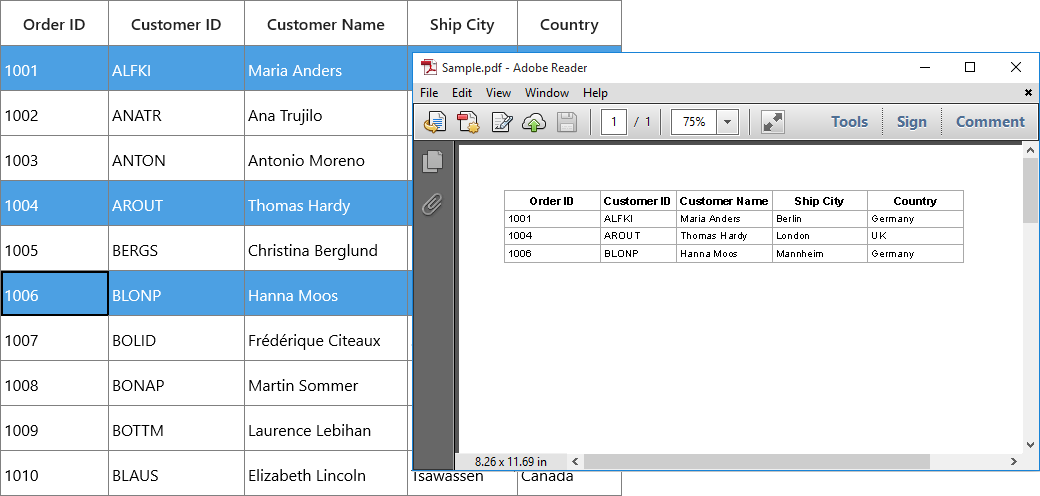Open the Page Thumbnails sidebar panel

pyautogui.click(x=432, y=161)
